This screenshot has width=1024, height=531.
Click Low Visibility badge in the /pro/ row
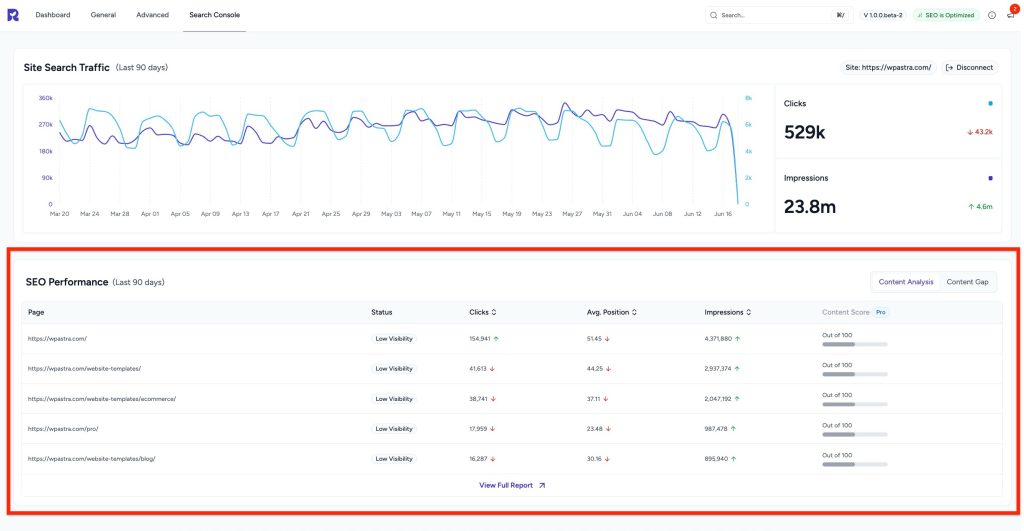[394, 429]
